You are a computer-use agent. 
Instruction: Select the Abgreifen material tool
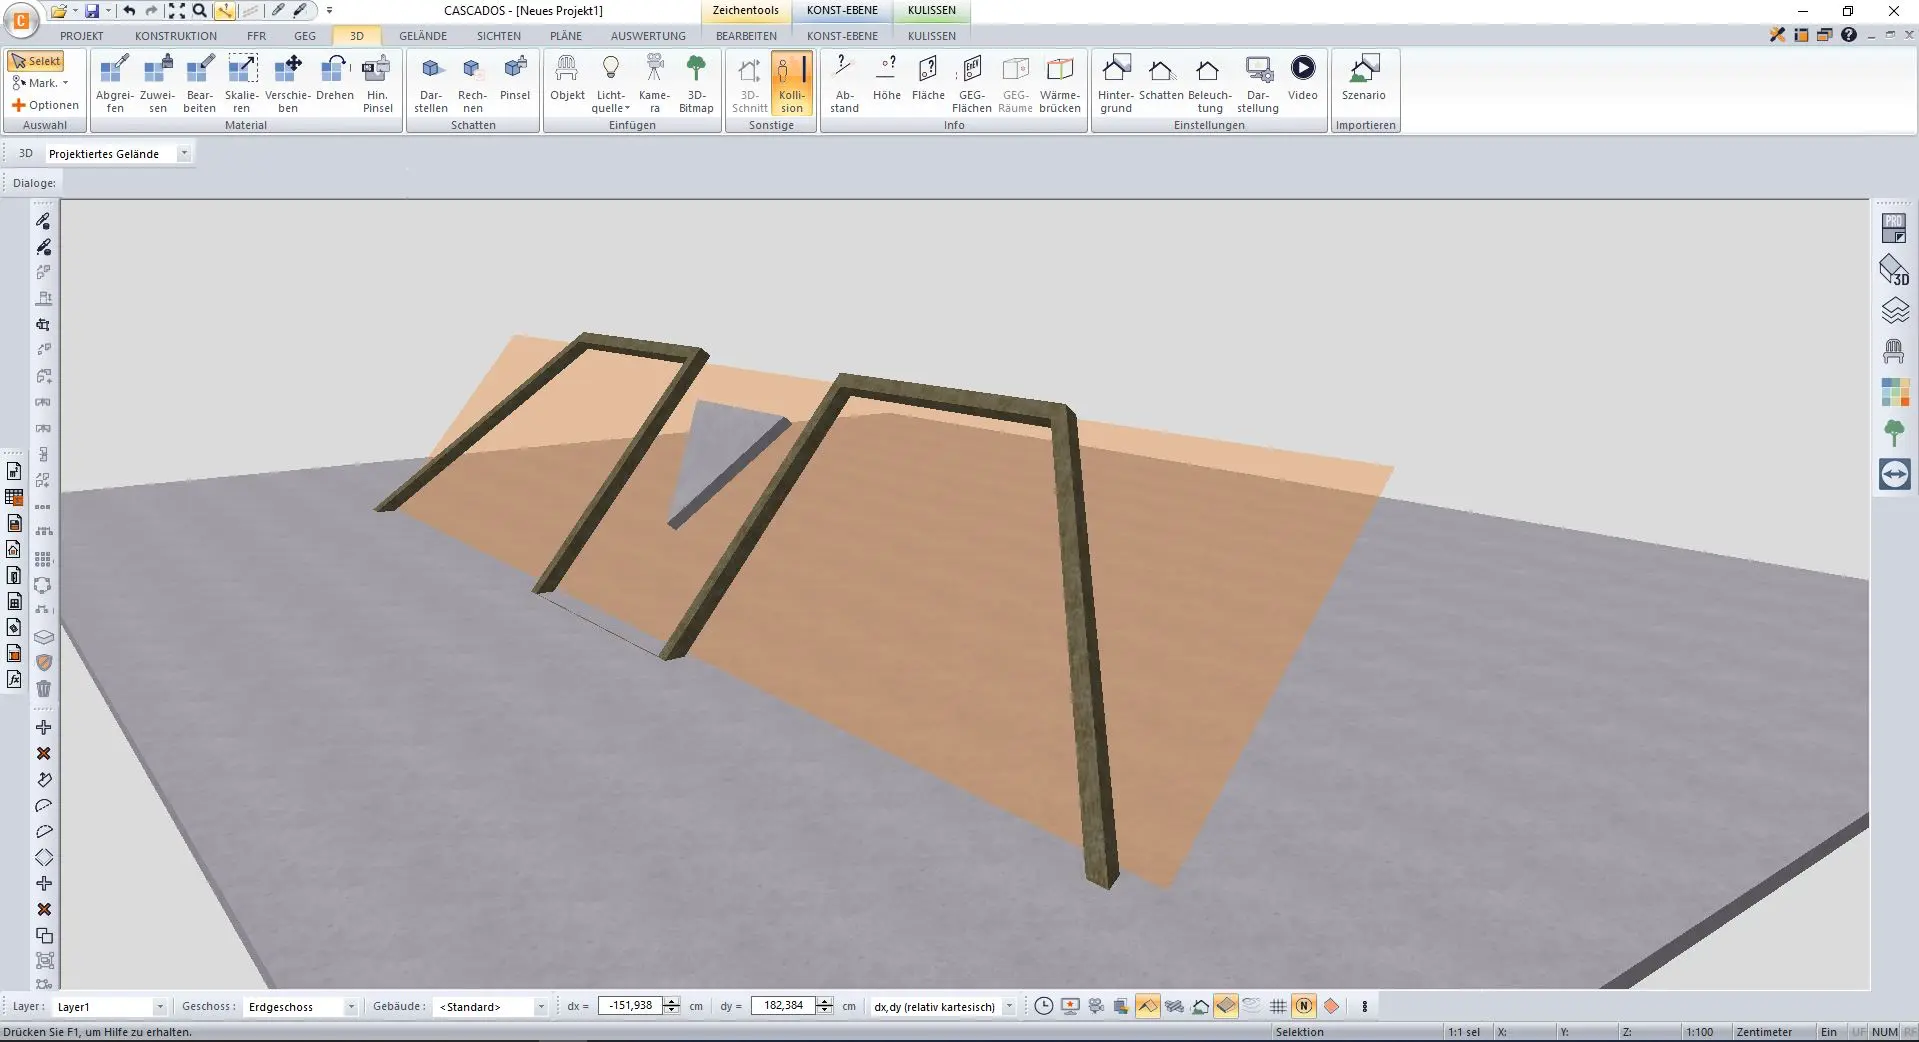tap(115, 84)
